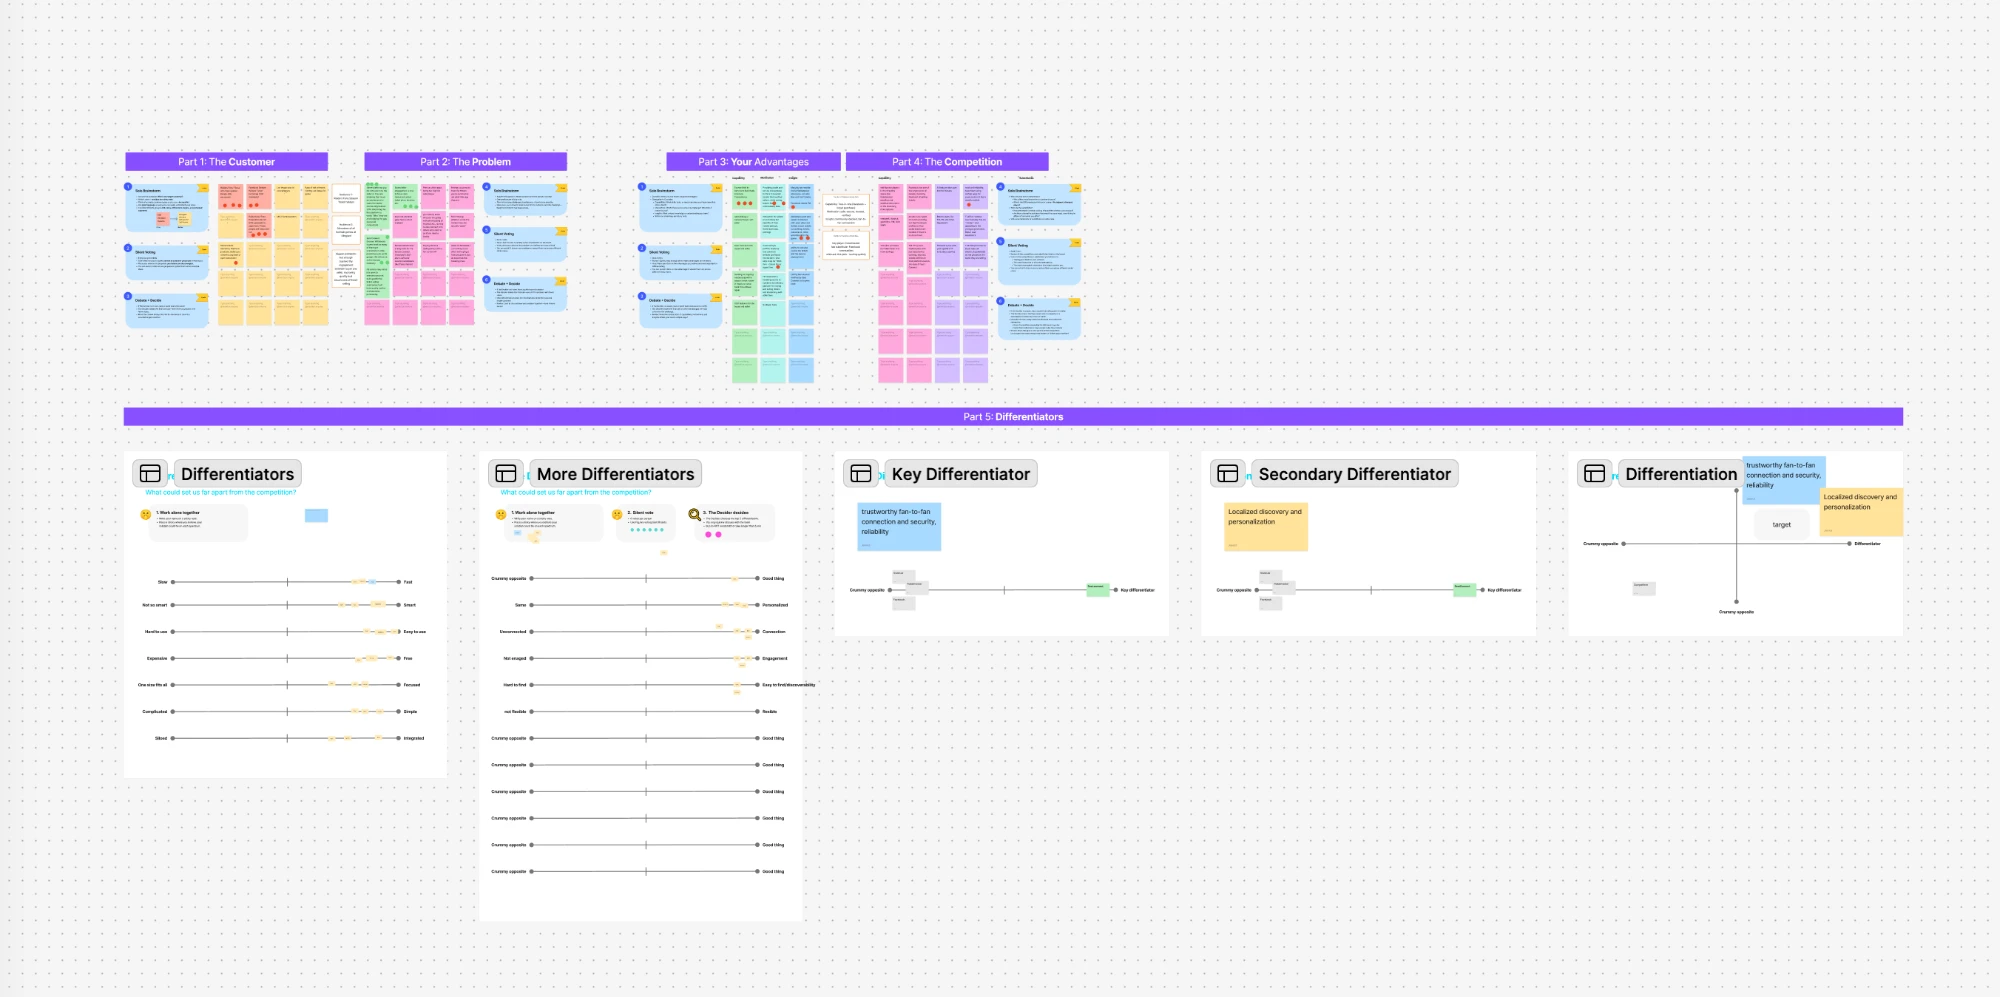Select the Part 2: The Problem header
2000x997 pixels.
[465, 162]
